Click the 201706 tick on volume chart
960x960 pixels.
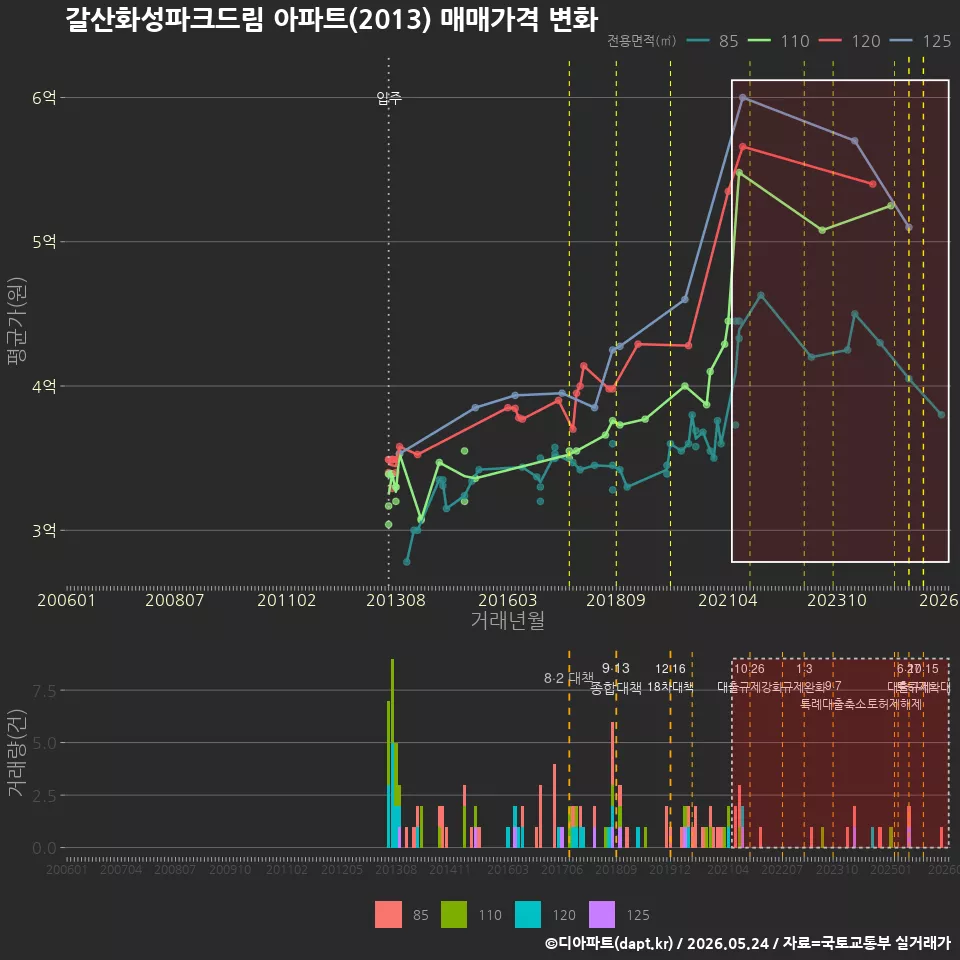pyautogui.click(x=562, y=869)
